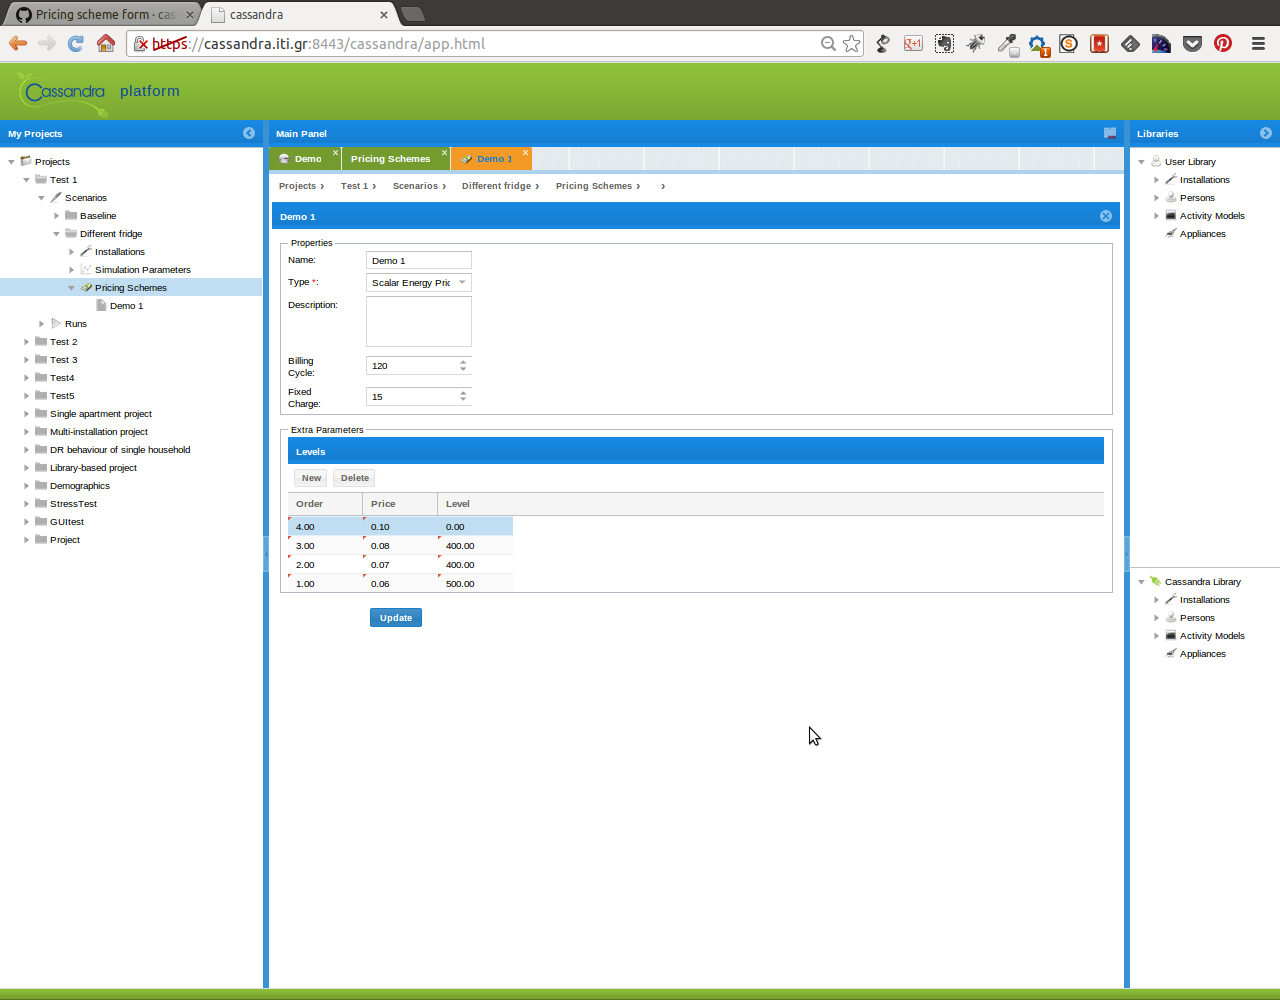This screenshot has height=1000, width=1280.
Task: Click the Evernote clipper extension icon
Action: 944,43
